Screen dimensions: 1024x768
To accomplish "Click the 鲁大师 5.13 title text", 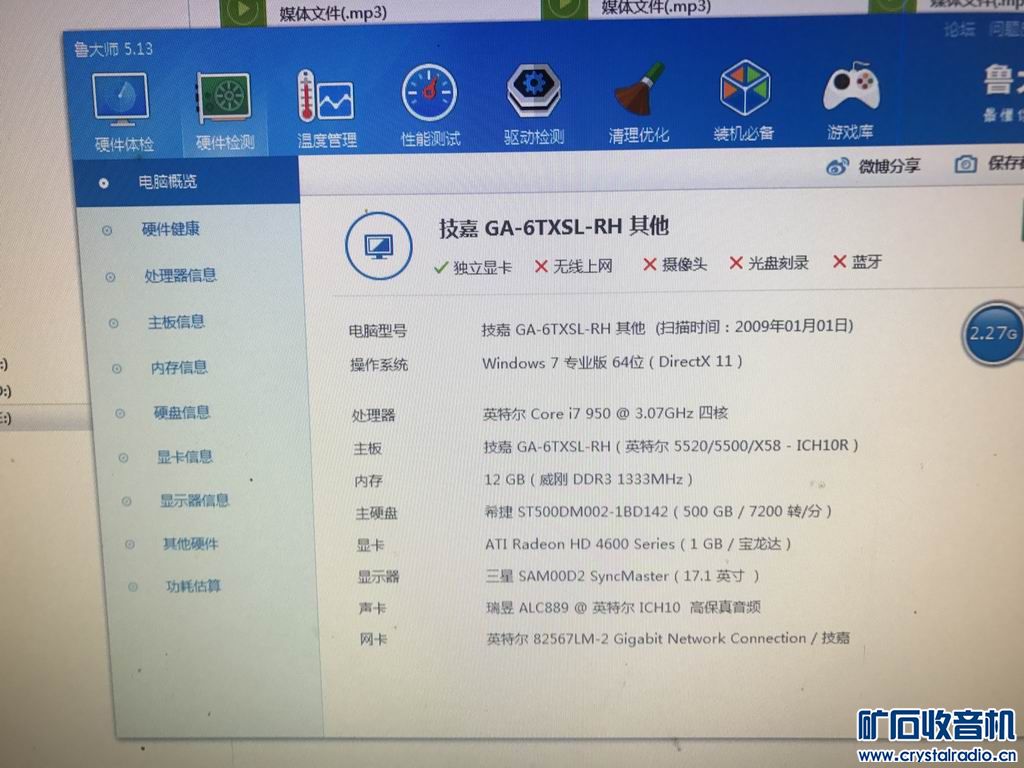I will (113, 49).
